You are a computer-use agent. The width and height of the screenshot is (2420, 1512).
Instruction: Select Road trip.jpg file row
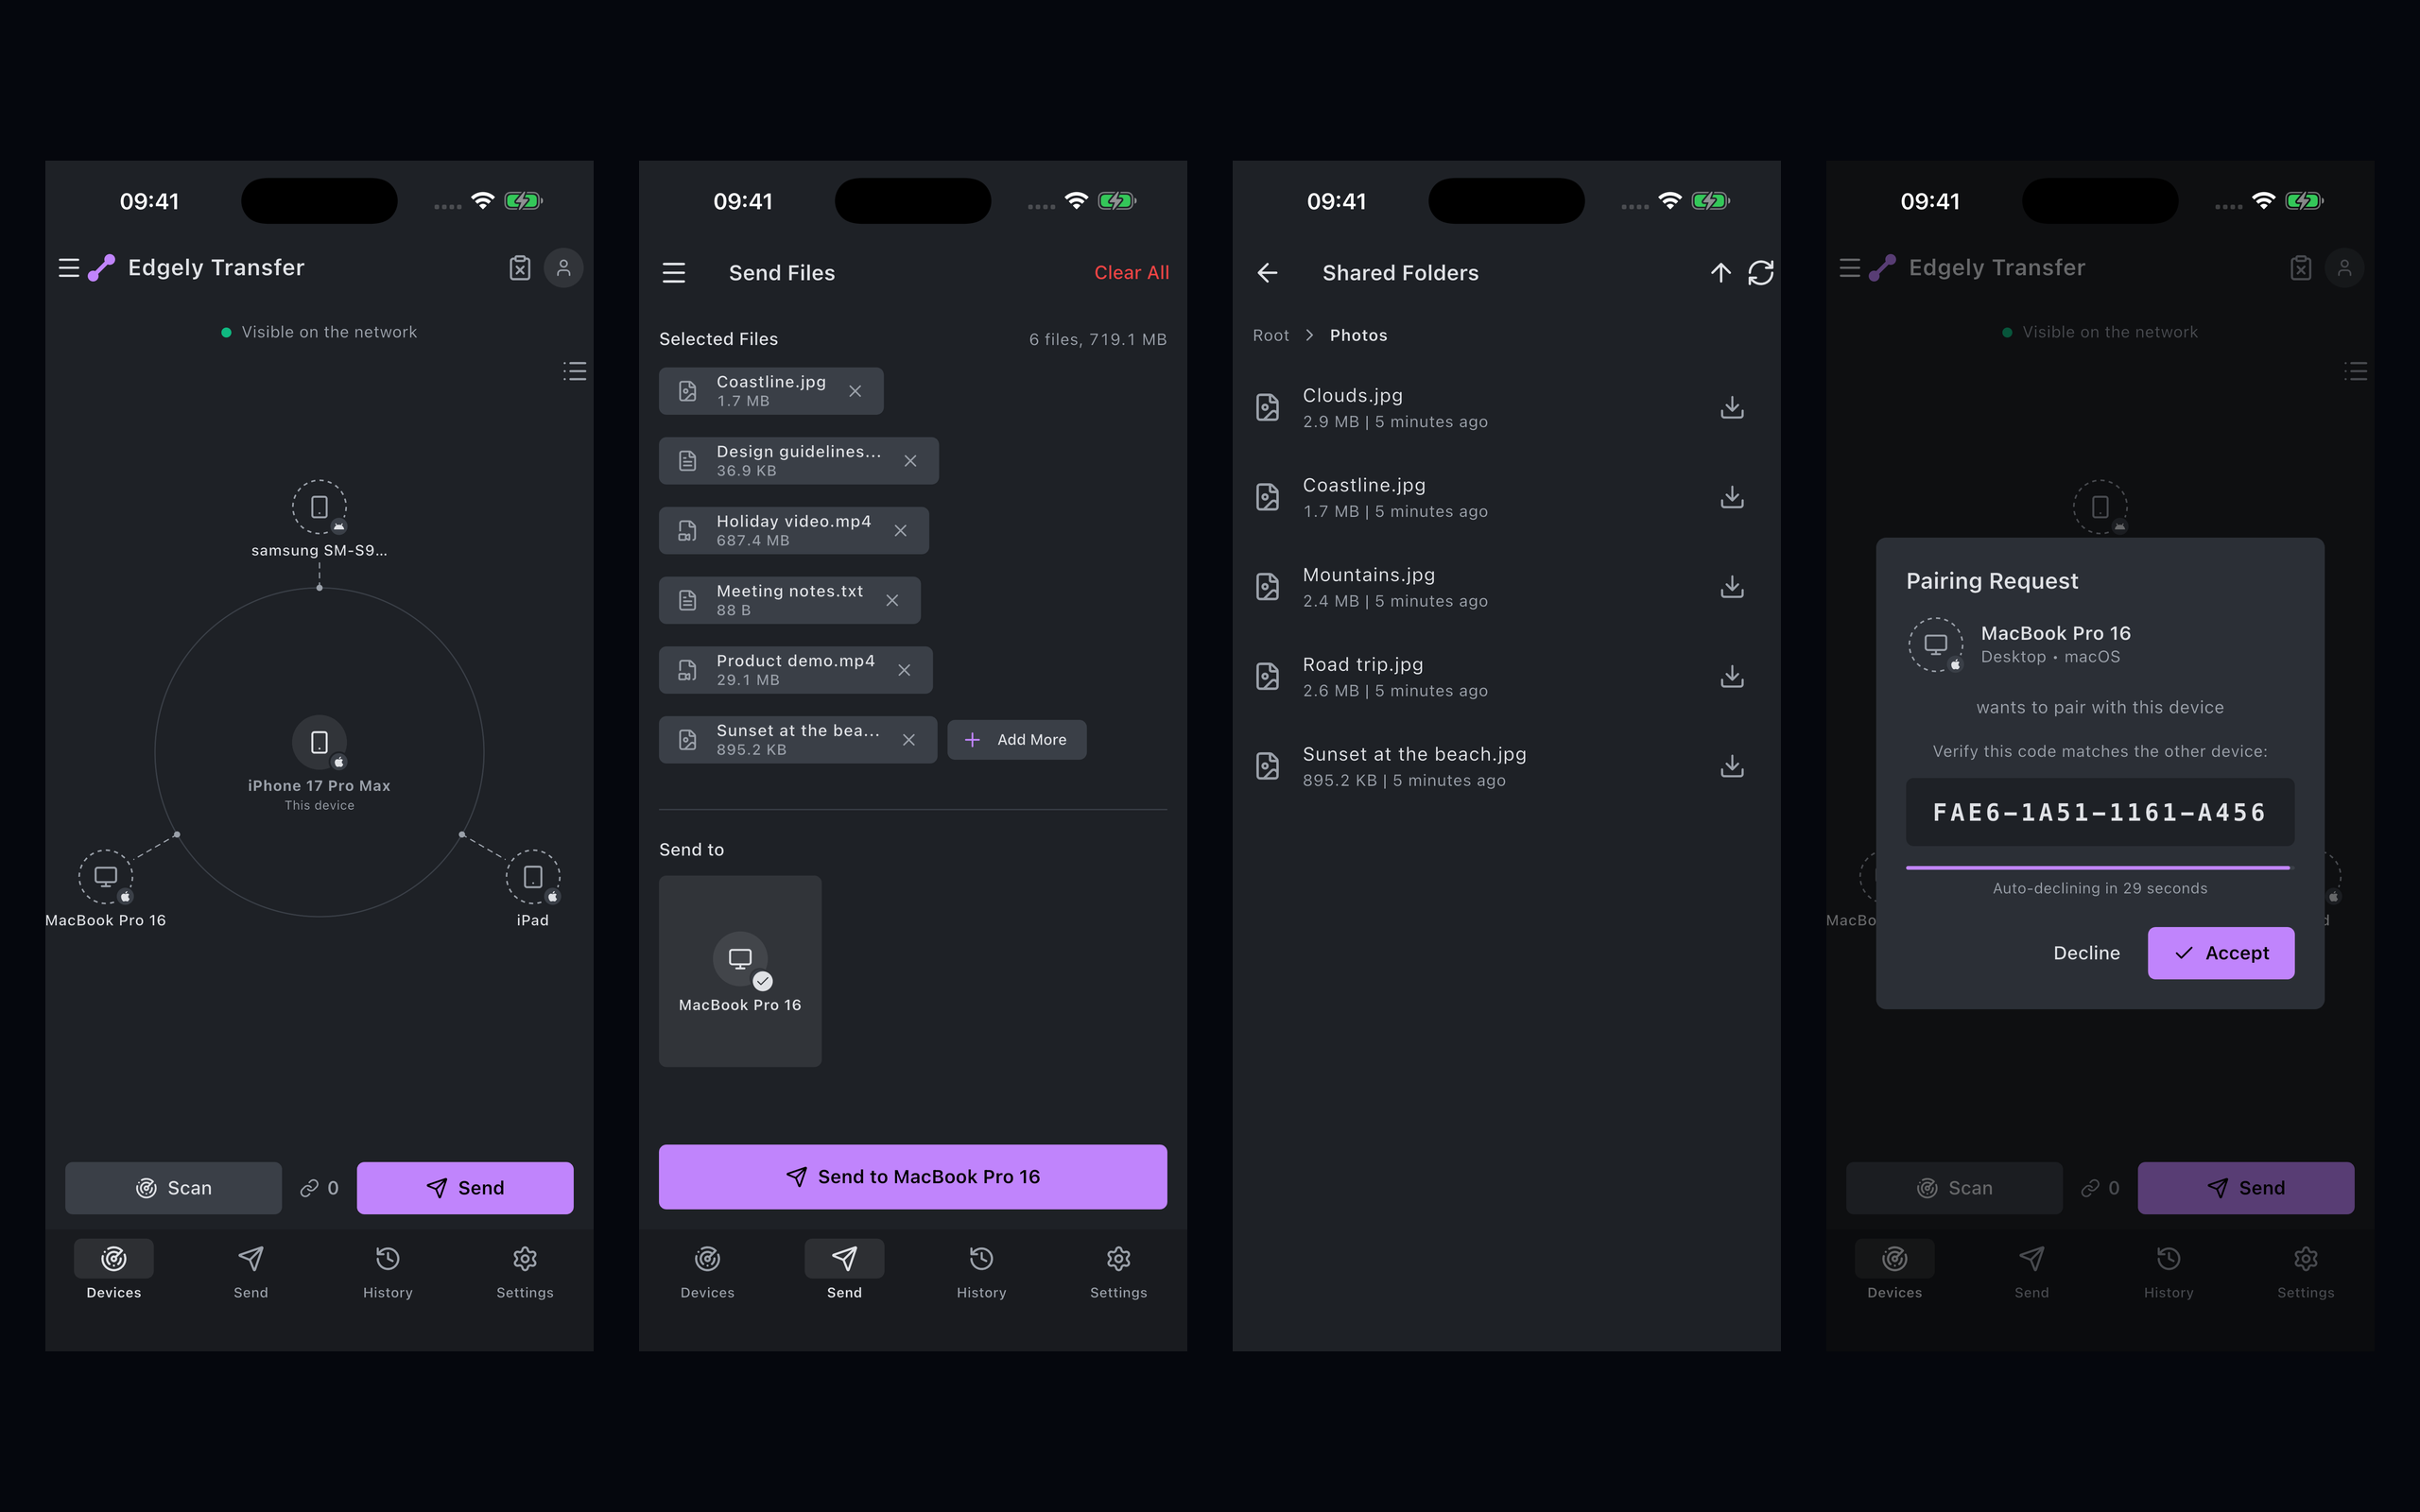click(1506, 677)
